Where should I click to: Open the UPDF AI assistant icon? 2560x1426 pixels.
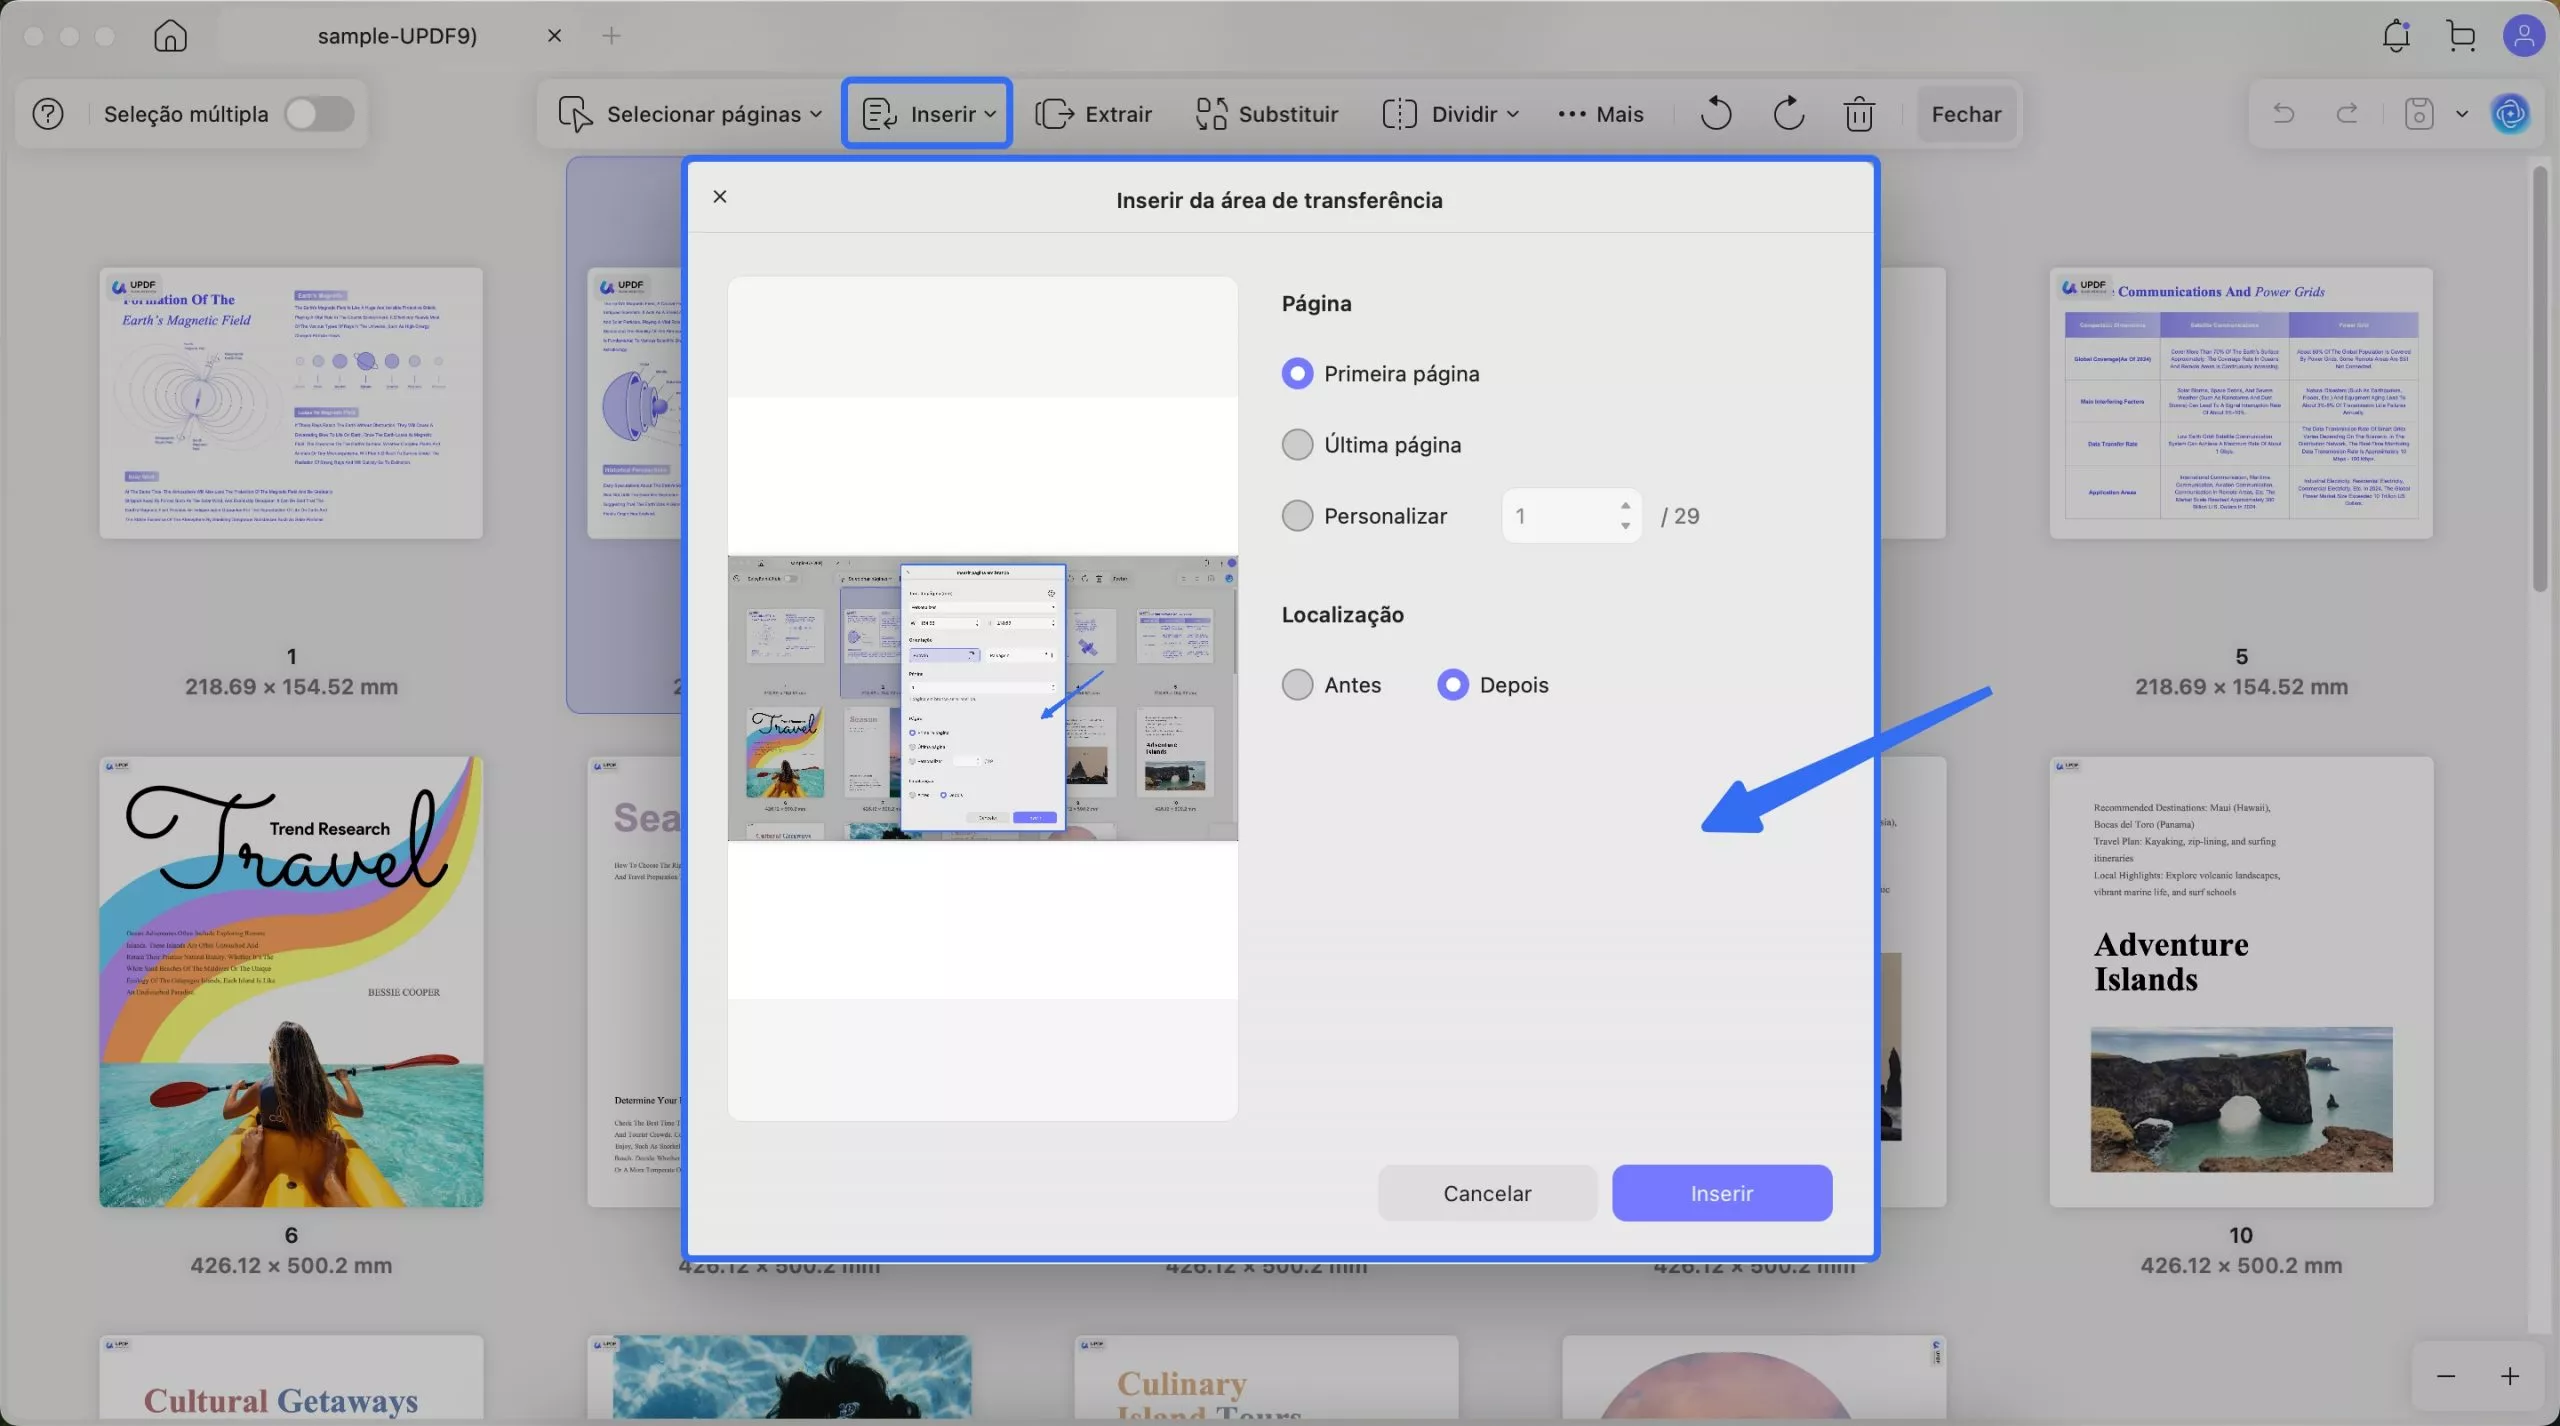2510,114
